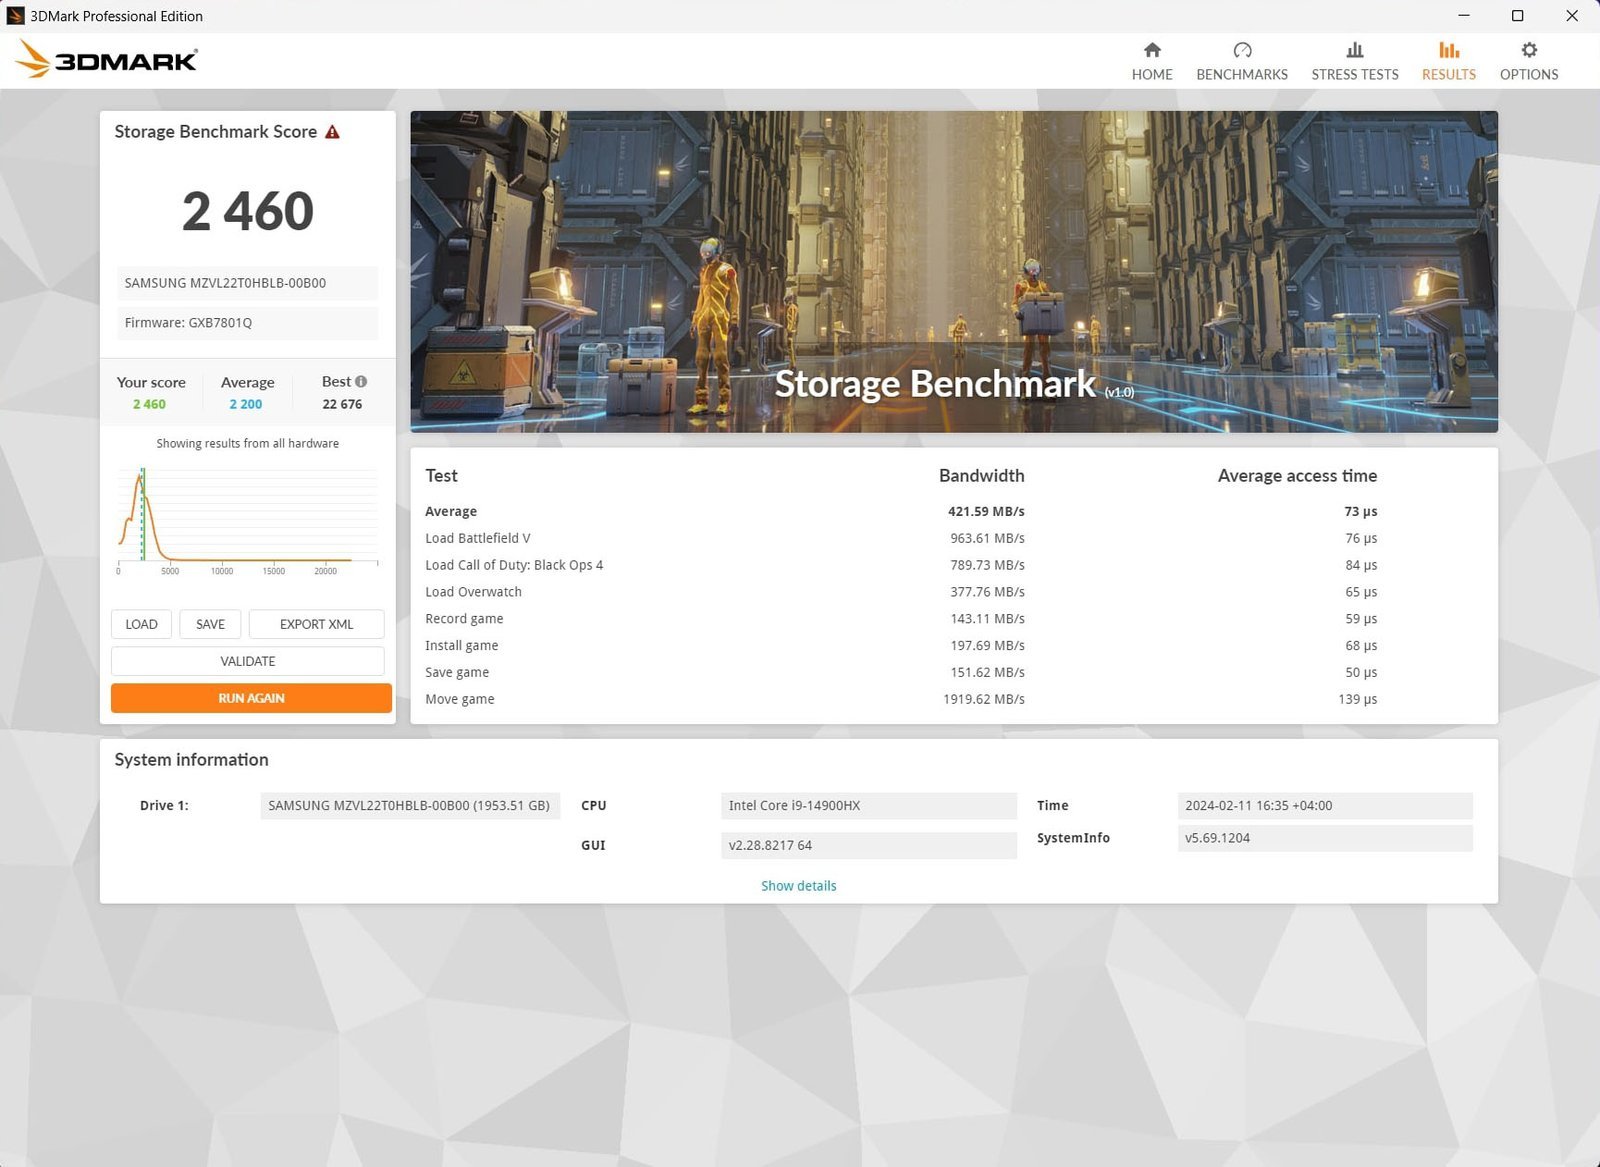The height and width of the screenshot is (1167, 1600).
Task: Click the VALIDATE button
Action: click(x=247, y=661)
